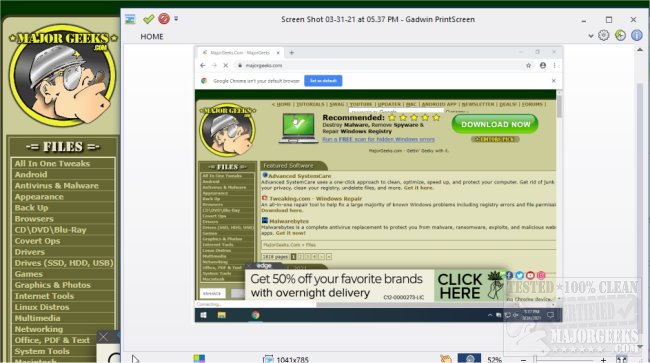Image resolution: width=650 pixels, height=363 pixels.
Task: Click the new tab plus in captured Chrome
Action: [291, 53]
